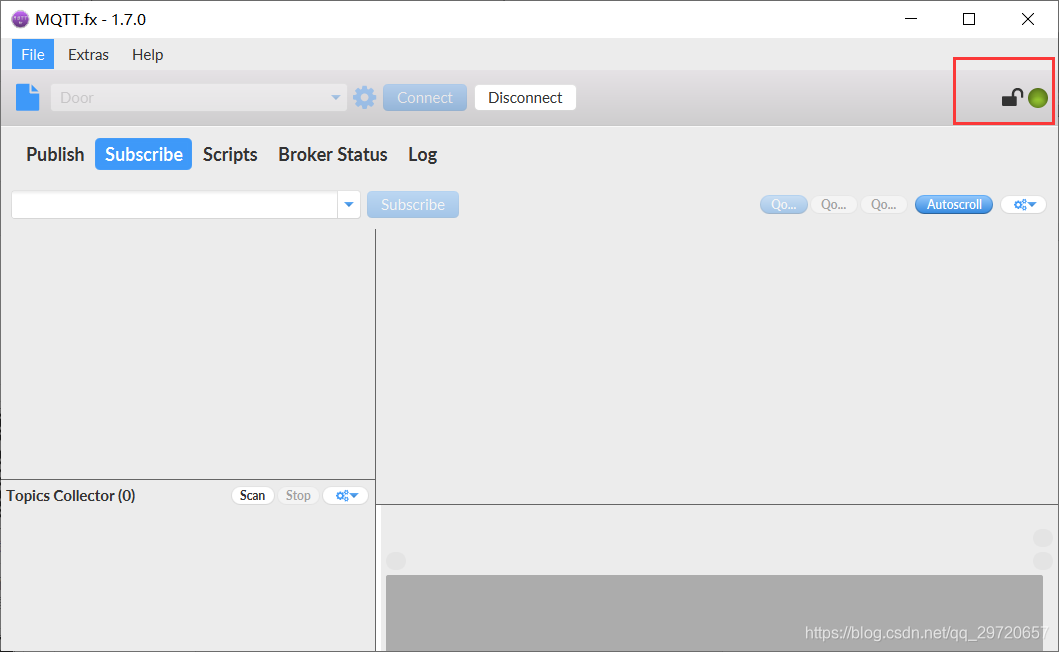
Task: Minimize the MQTT.fx window
Action: [x=911, y=19]
